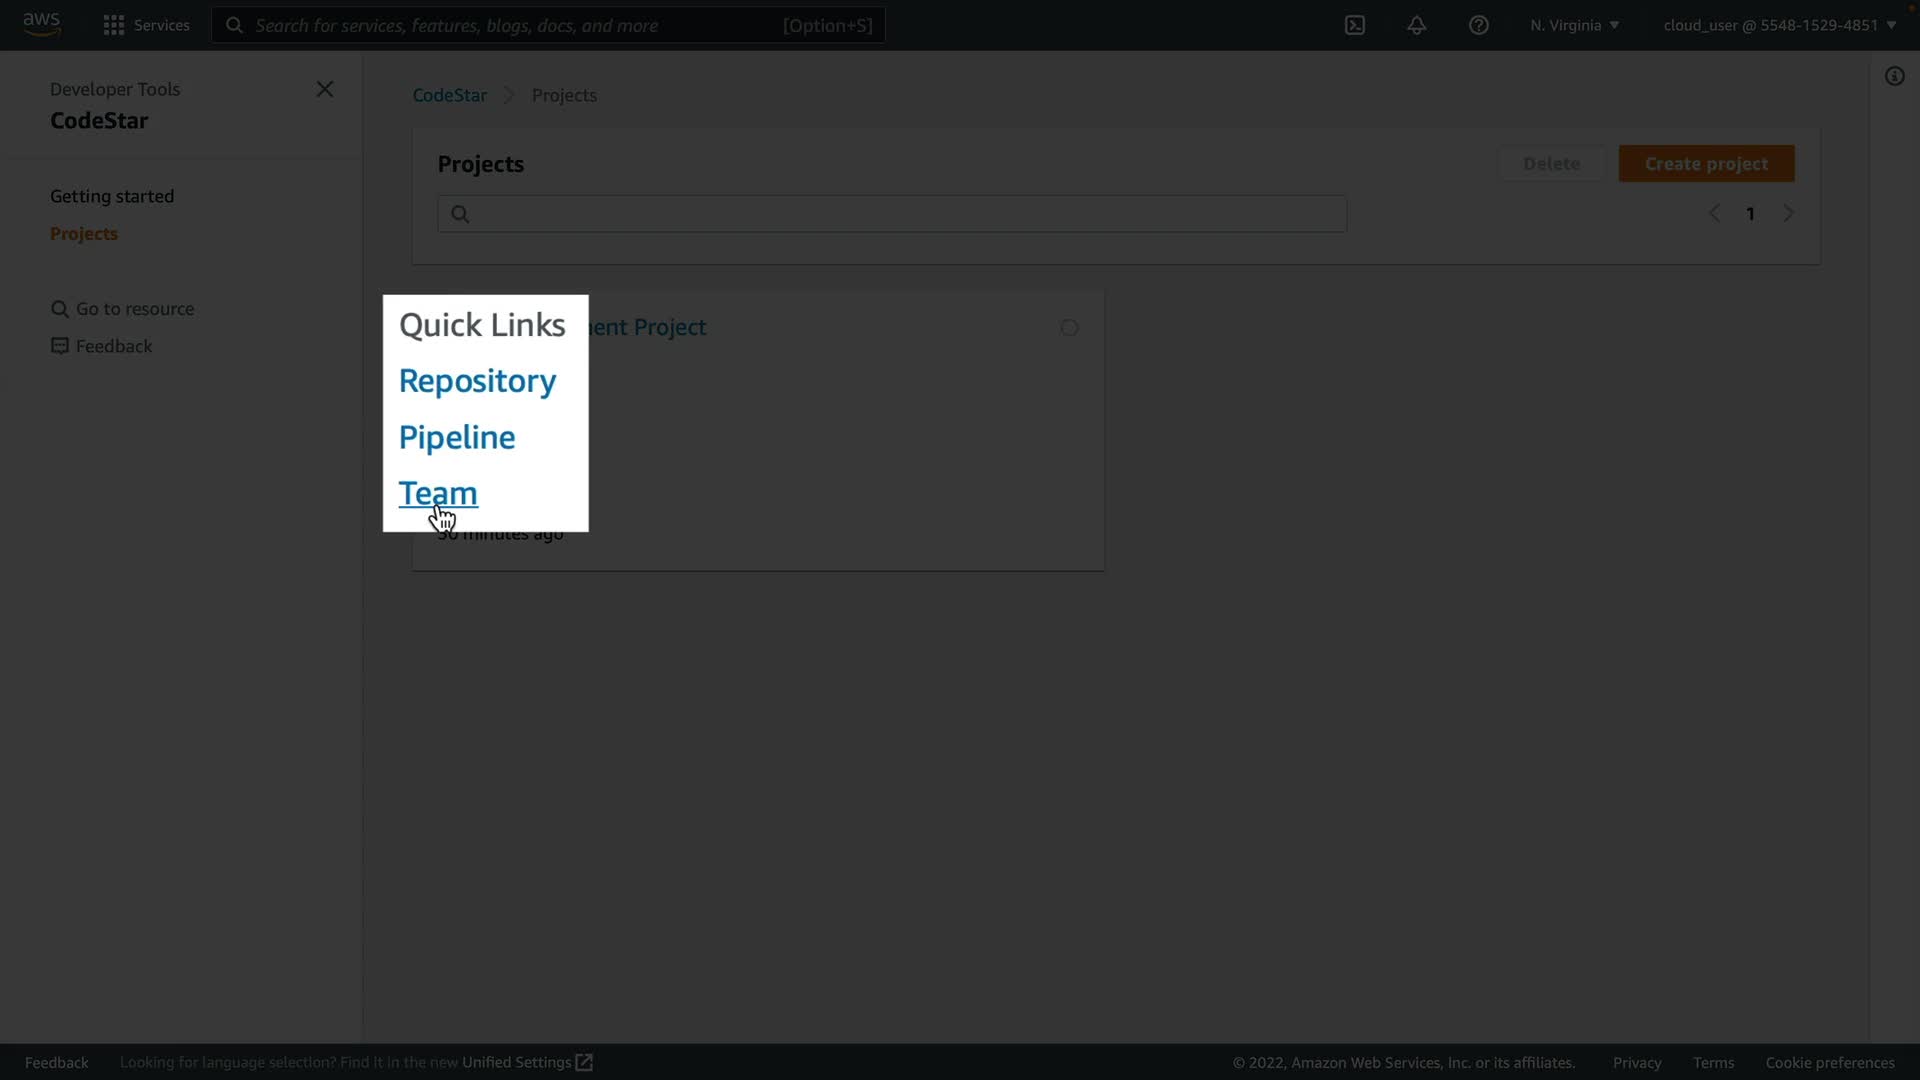Viewport: 1920px width, 1080px height.
Task: Open Getting started in sidebar
Action: click(112, 196)
